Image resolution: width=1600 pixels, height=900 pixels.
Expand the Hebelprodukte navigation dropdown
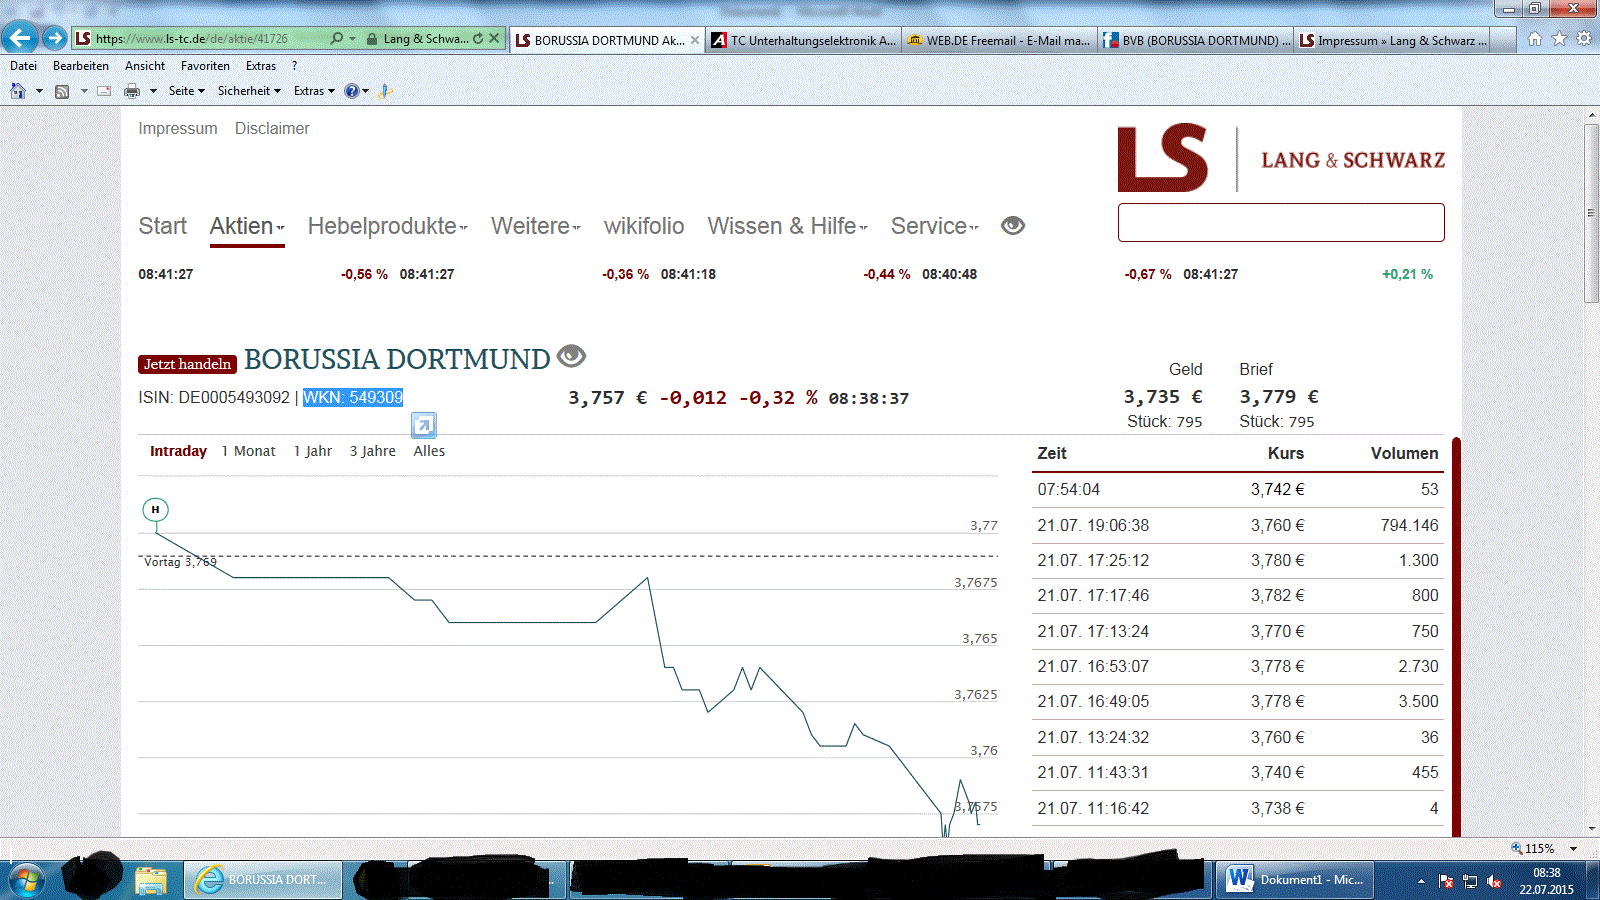(388, 226)
